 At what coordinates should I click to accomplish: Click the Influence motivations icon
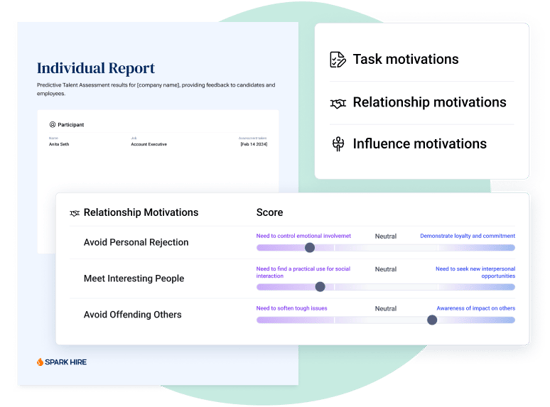click(x=338, y=144)
